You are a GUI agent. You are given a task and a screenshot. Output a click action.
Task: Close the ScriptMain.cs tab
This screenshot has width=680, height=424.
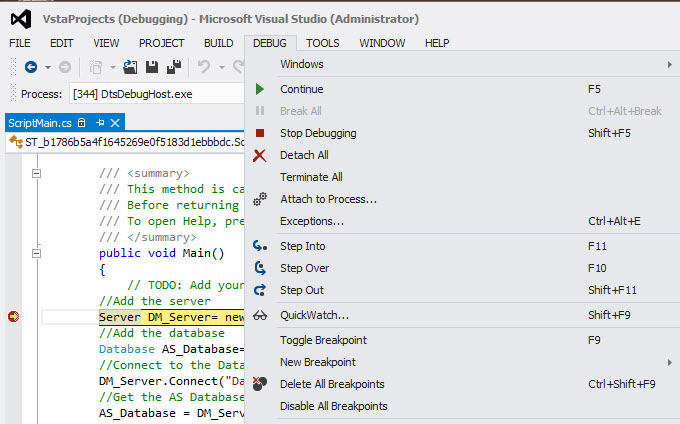pos(115,123)
